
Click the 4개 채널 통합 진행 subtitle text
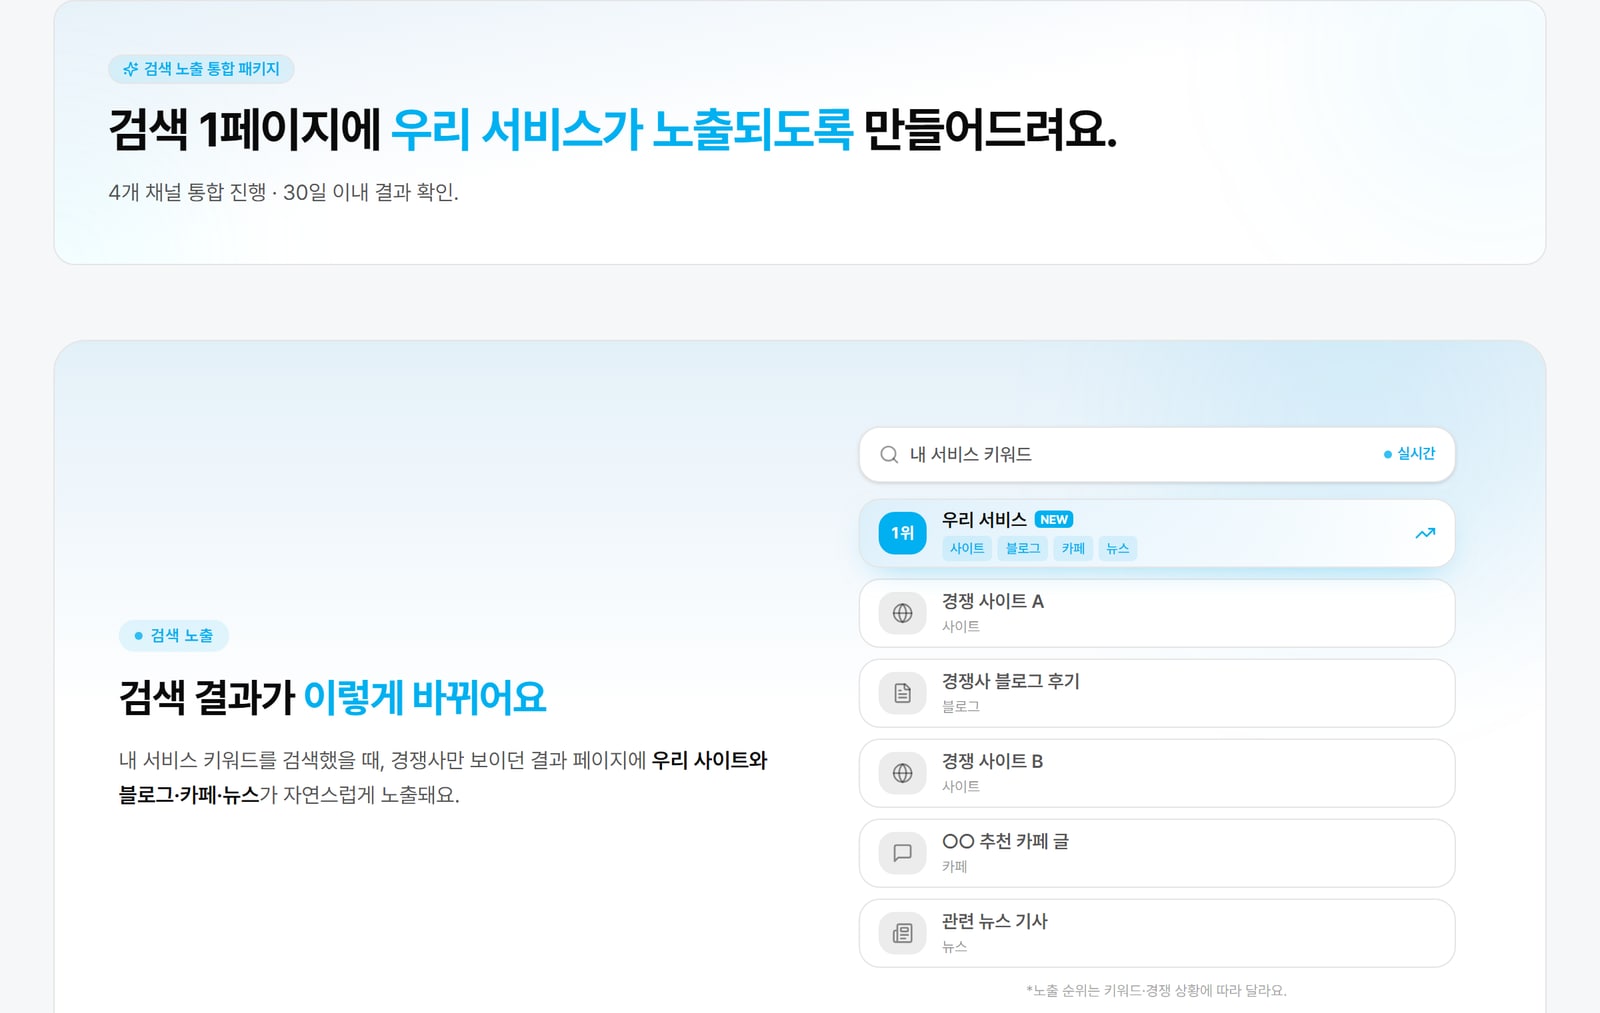(284, 192)
